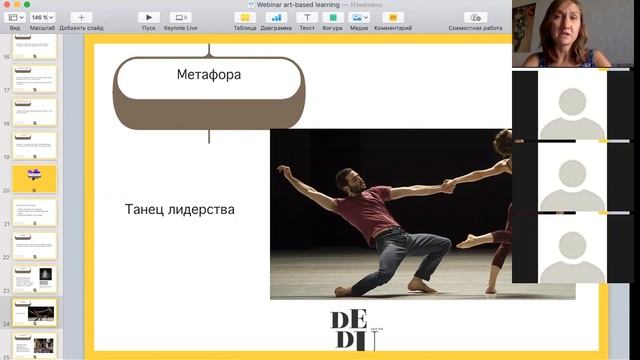Viewport: 640px width, 360px height.
Task: Click the Метафора title text
Action: pyautogui.click(x=209, y=75)
